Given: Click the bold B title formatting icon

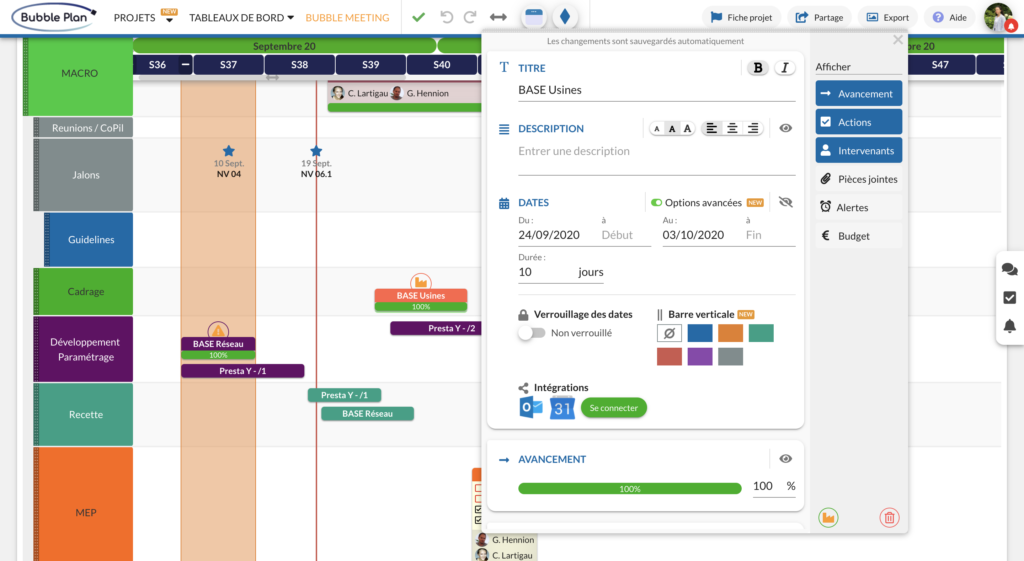Looking at the screenshot, I should (758, 68).
